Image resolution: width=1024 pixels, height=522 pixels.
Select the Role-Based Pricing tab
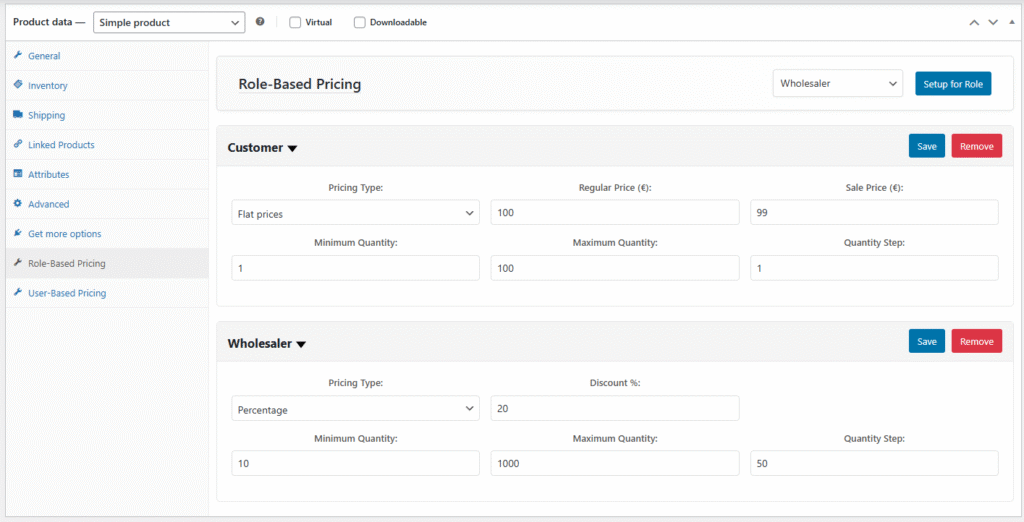click(x=107, y=263)
